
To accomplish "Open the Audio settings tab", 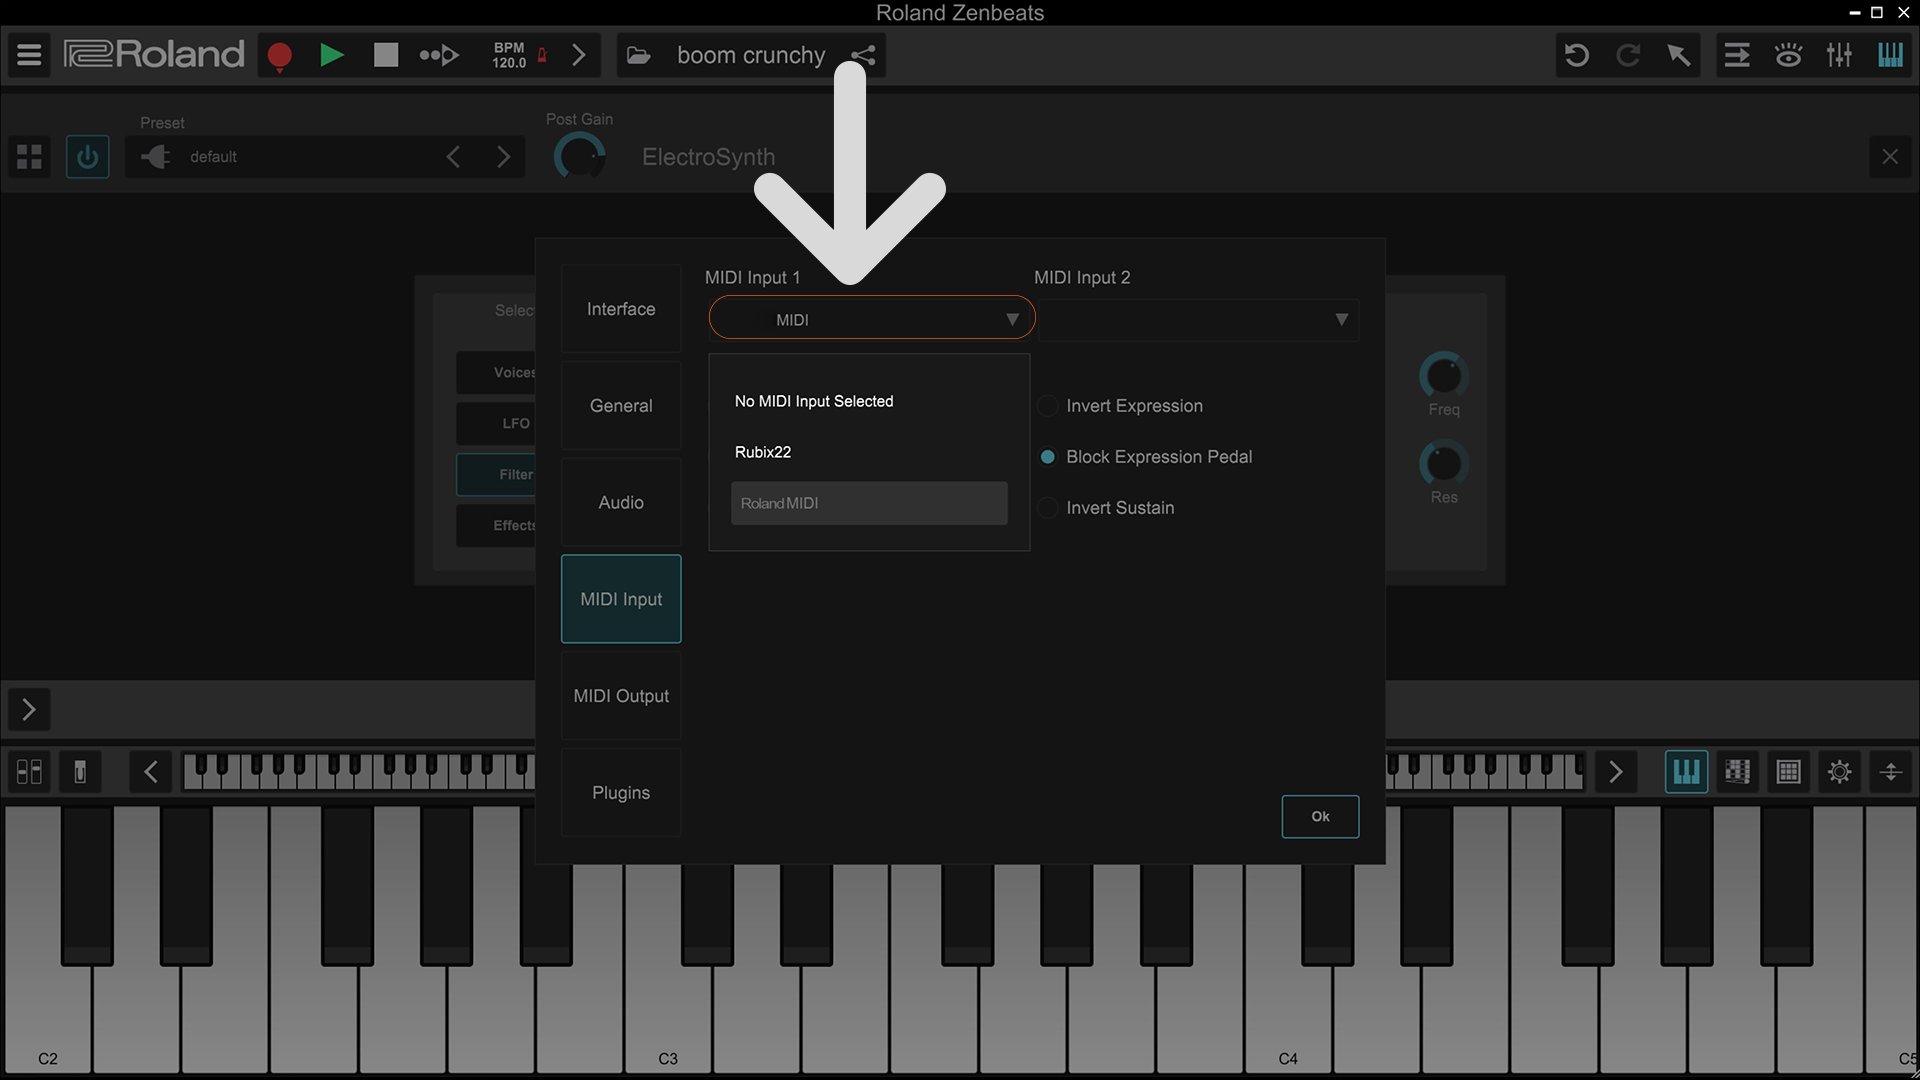I will 621,503.
